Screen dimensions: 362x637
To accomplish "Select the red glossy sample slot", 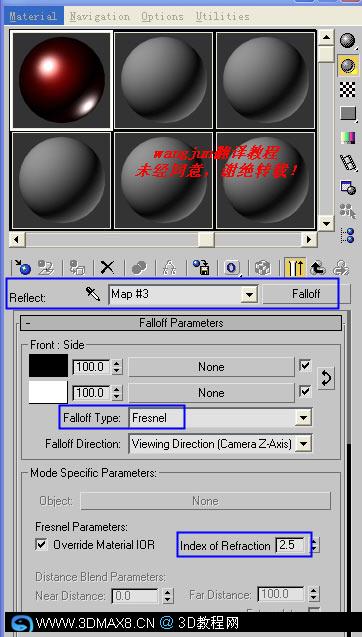I will 61,80.
